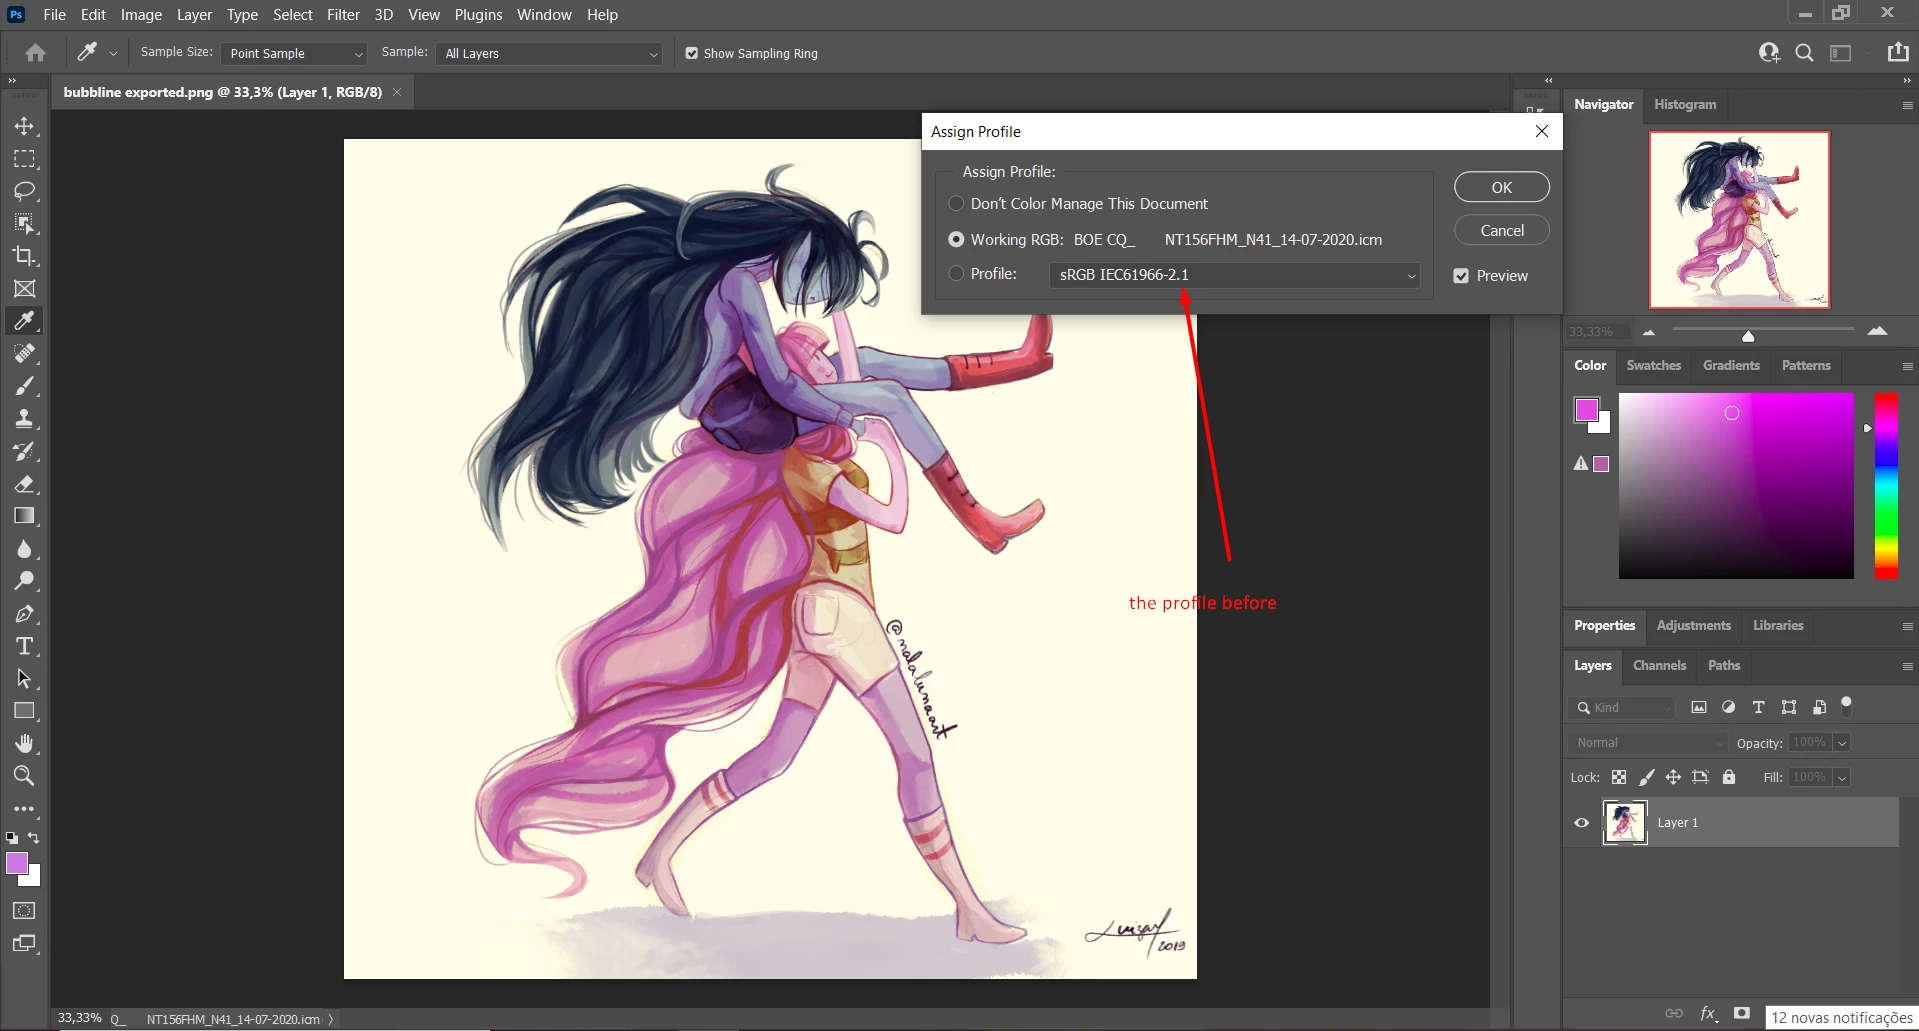Screen dimensions: 1919x1031
Task: Select the Horizontal Type tool
Action: pyautogui.click(x=25, y=646)
